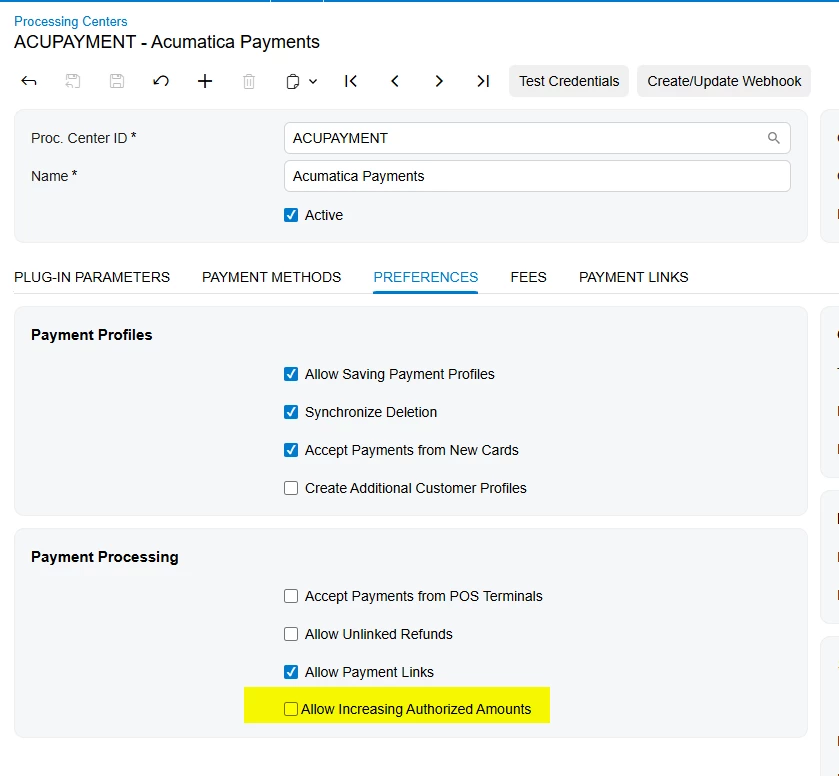Open the Payment Links tab

[634, 277]
